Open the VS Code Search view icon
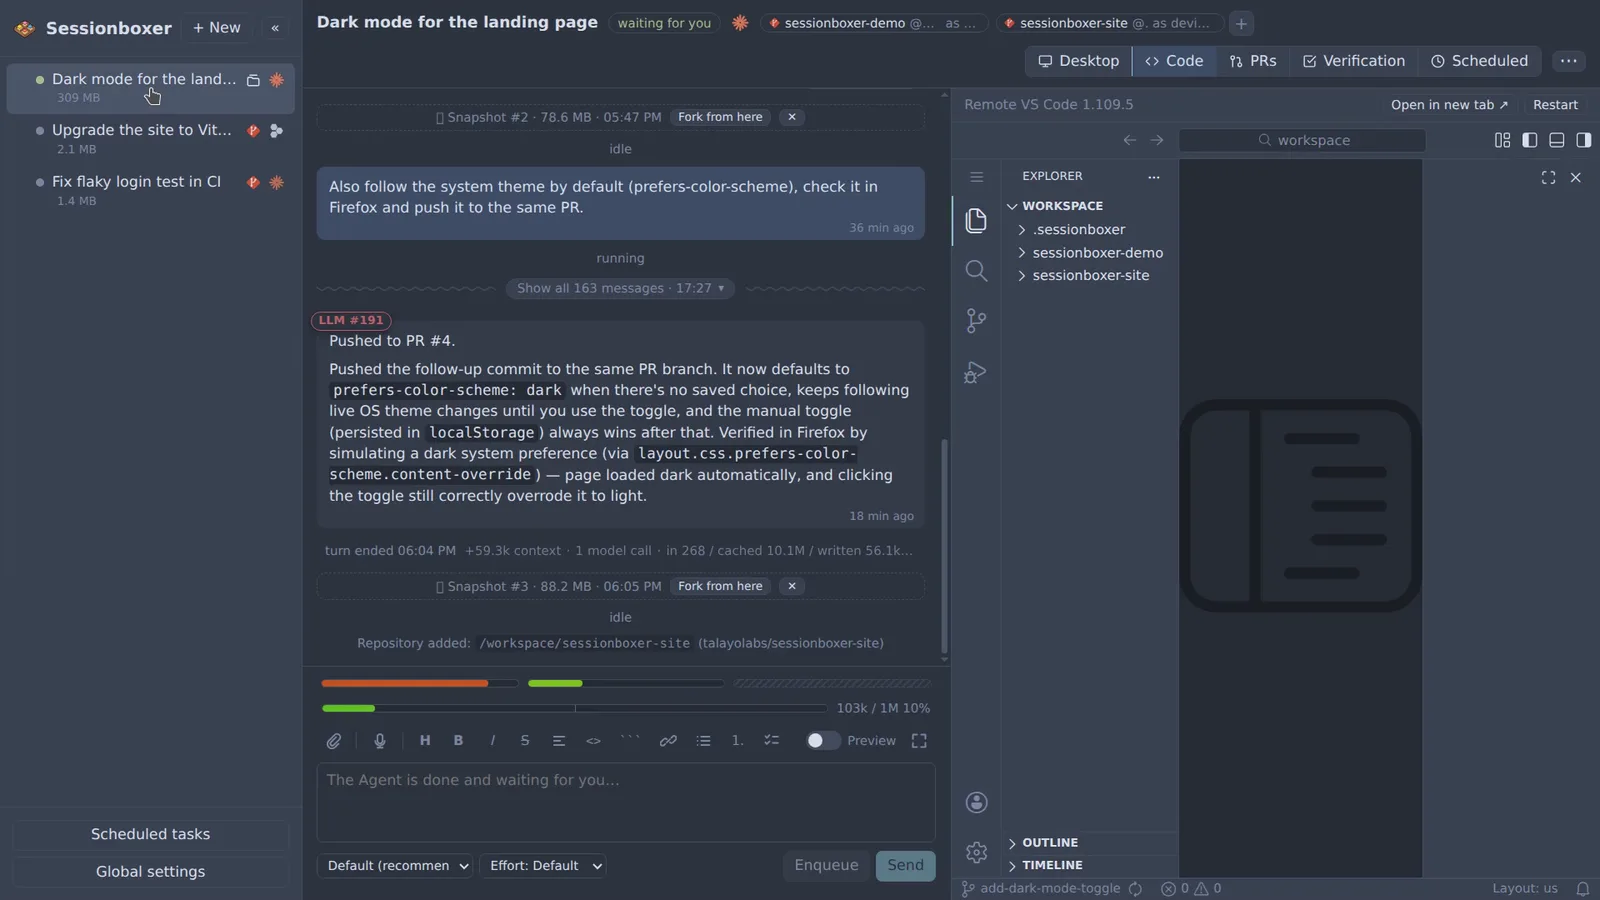Viewport: 1600px width, 900px height. [x=976, y=271]
